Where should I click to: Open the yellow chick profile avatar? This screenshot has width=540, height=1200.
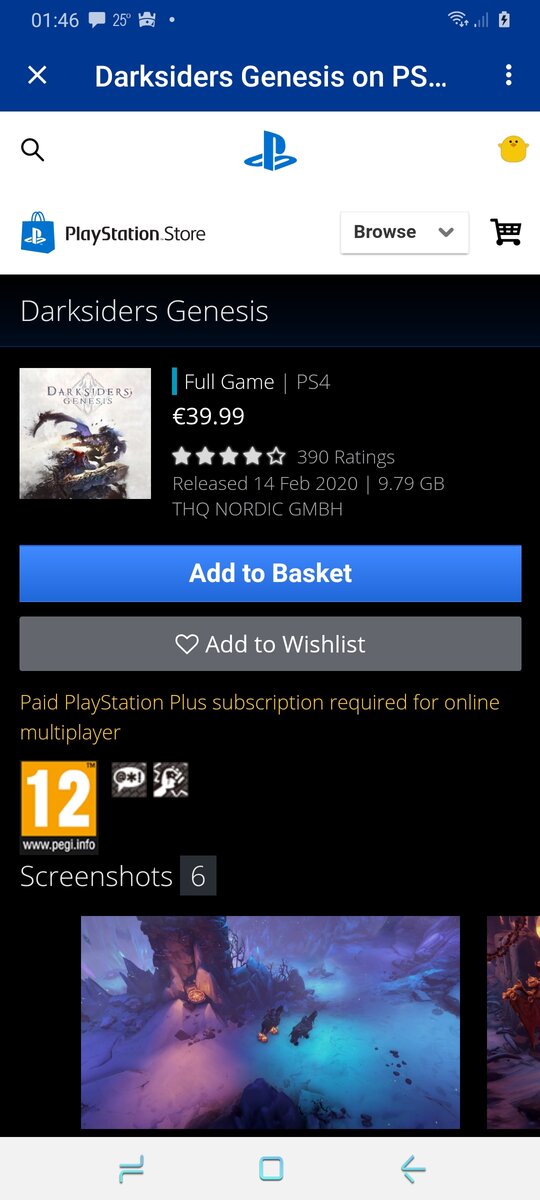pyautogui.click(x=513, y=150)
